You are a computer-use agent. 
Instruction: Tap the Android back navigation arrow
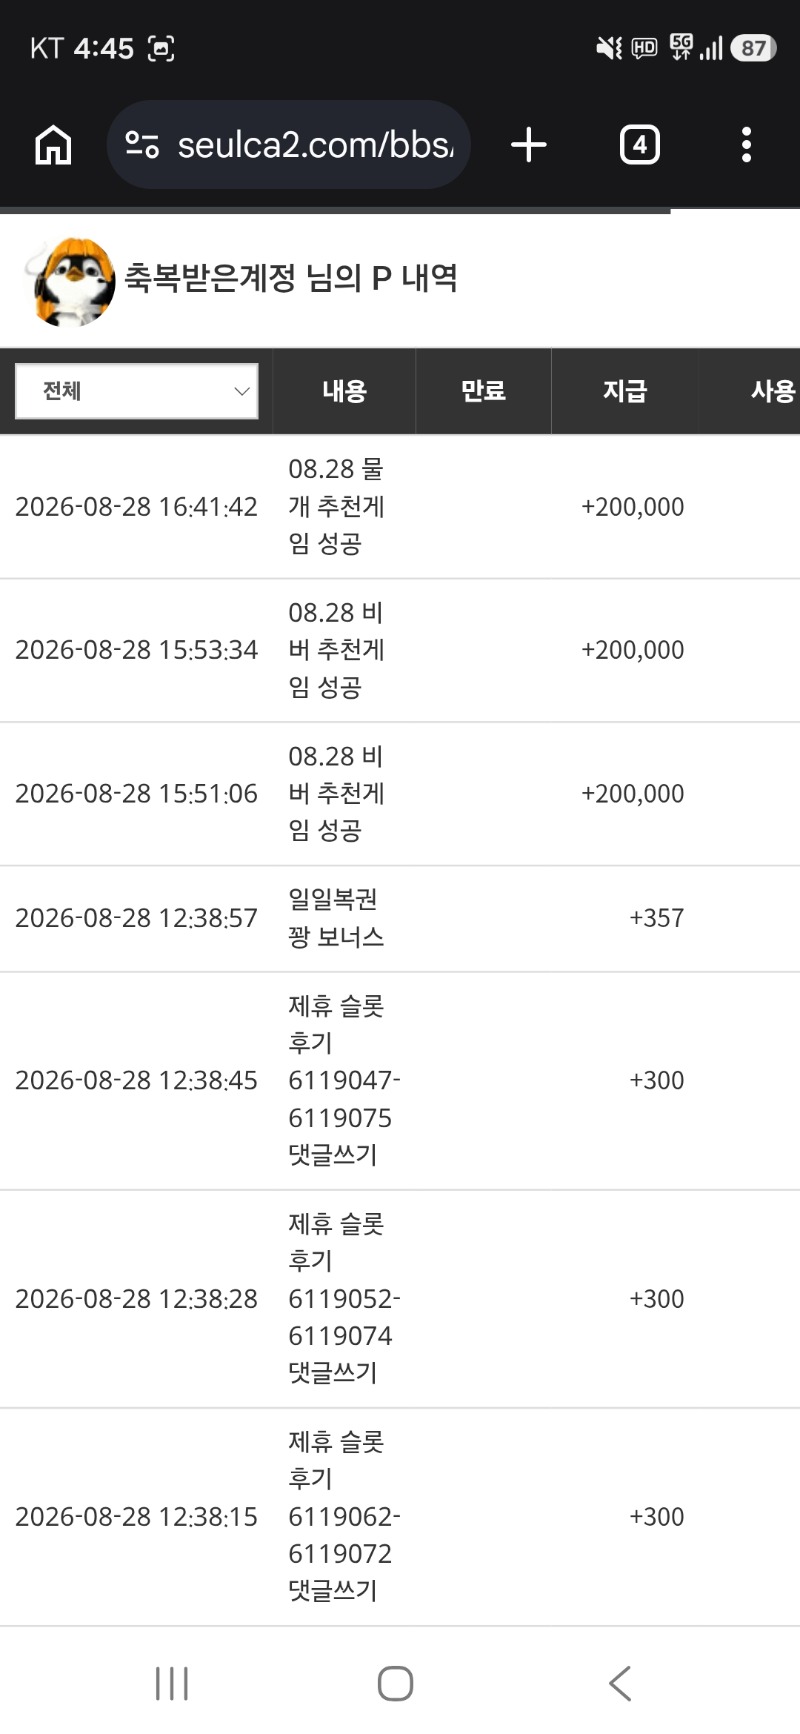tap(620, 1683)
